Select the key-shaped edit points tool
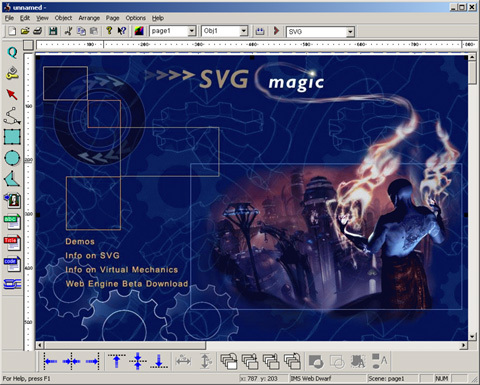Image resolution: width=480 pixels, height=385 pixels. pos(12,73)
